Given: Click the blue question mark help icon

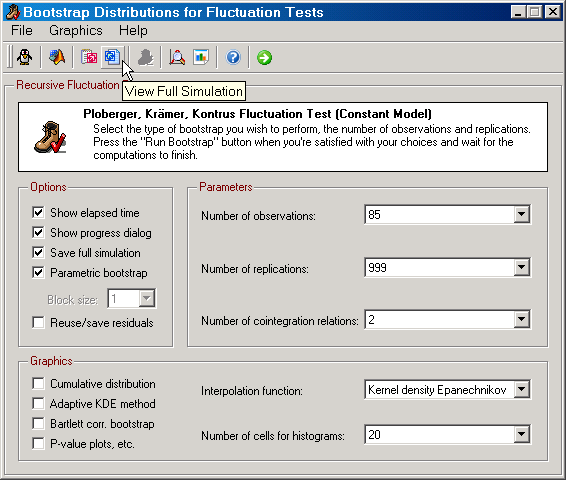Looking at the screenshot, I should (x=233, y=57).
